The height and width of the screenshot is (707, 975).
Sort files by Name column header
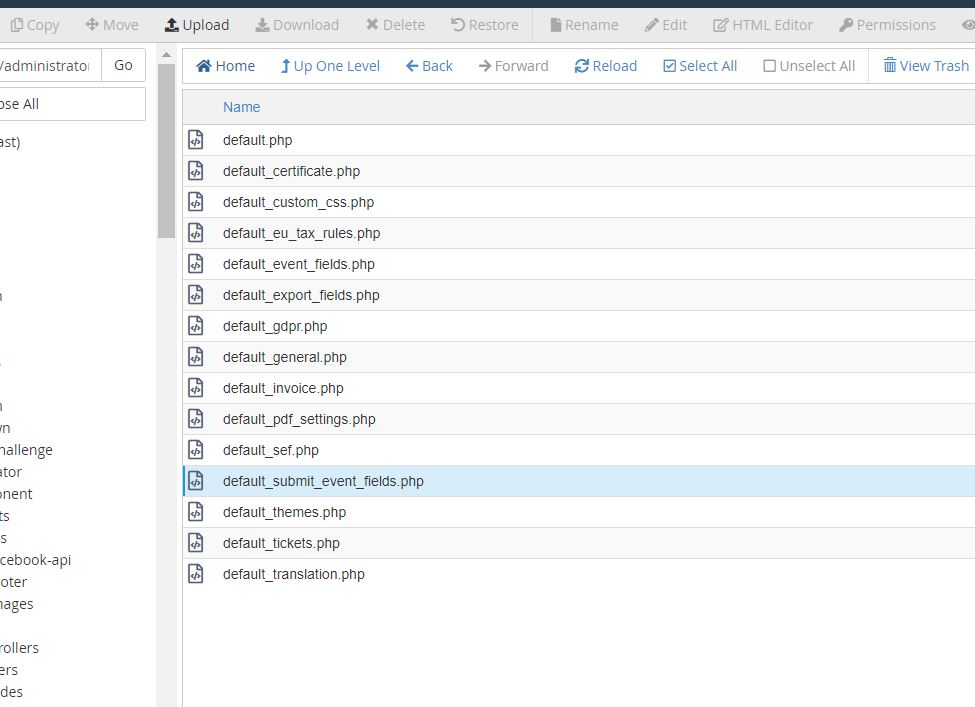click(241, 107)
